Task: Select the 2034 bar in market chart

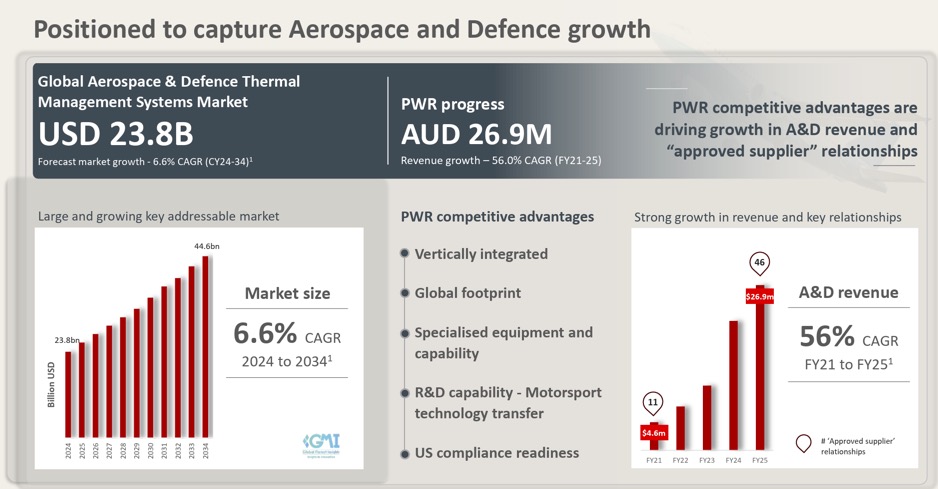Action: (206, 352)
